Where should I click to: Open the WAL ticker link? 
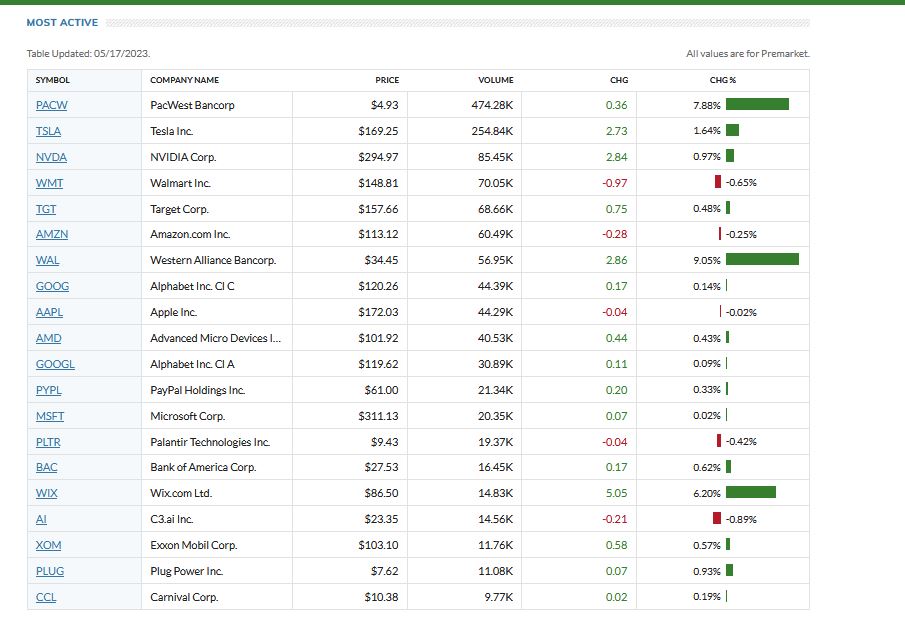[47, 260]
